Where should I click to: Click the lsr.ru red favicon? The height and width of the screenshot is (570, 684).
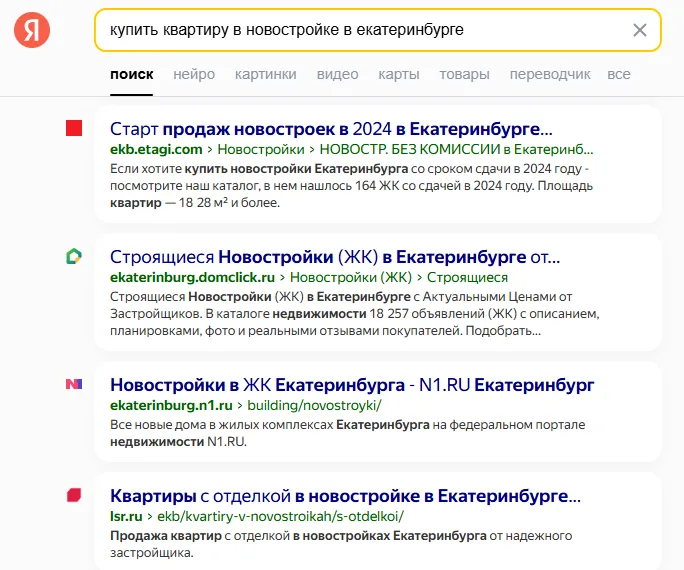click(x=74, y=495)
